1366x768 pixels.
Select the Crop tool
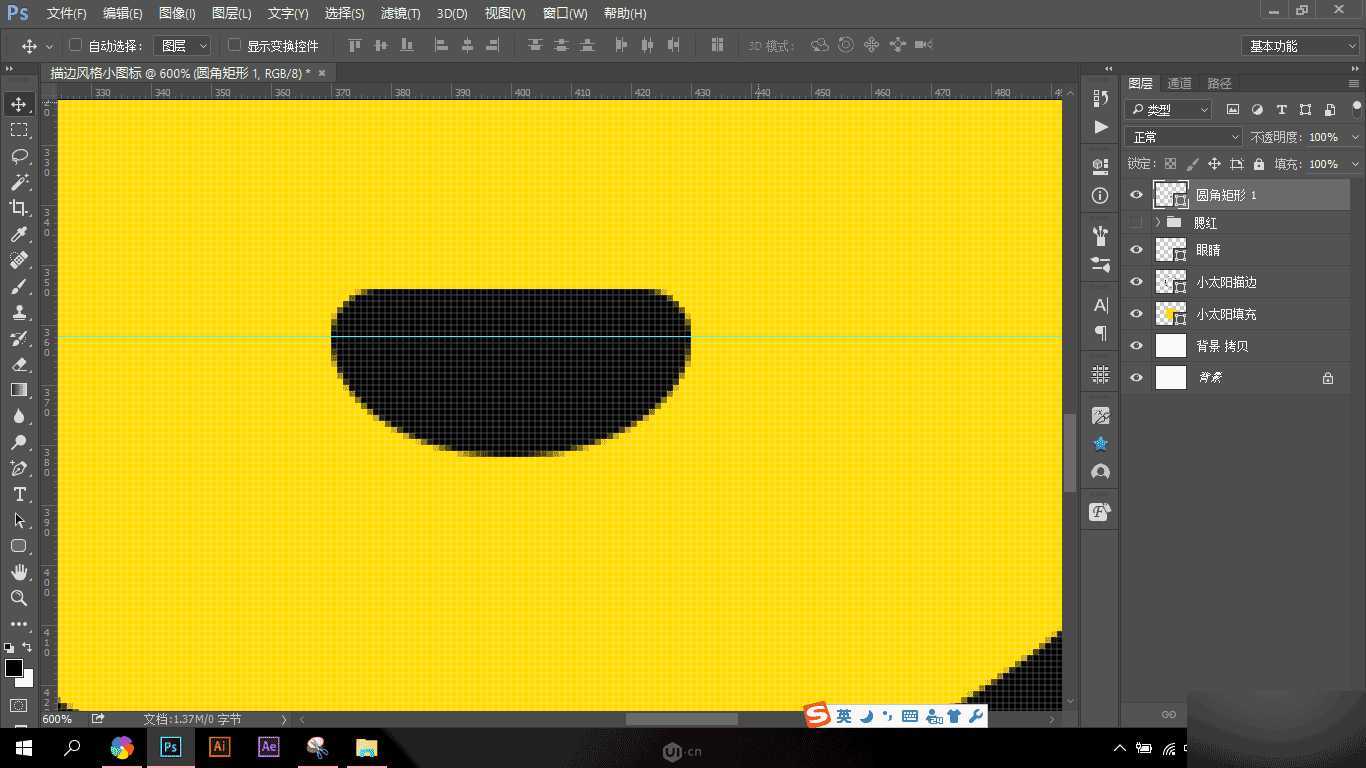pos(20,208)
